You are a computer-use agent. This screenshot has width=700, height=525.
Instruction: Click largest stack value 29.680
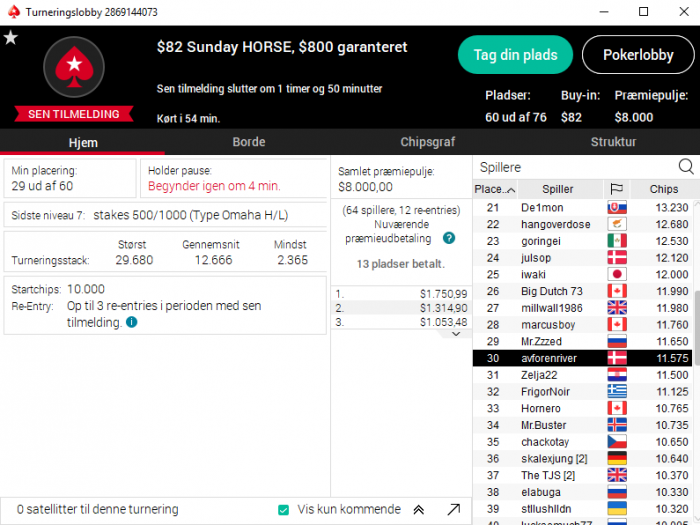pos(134,260)
